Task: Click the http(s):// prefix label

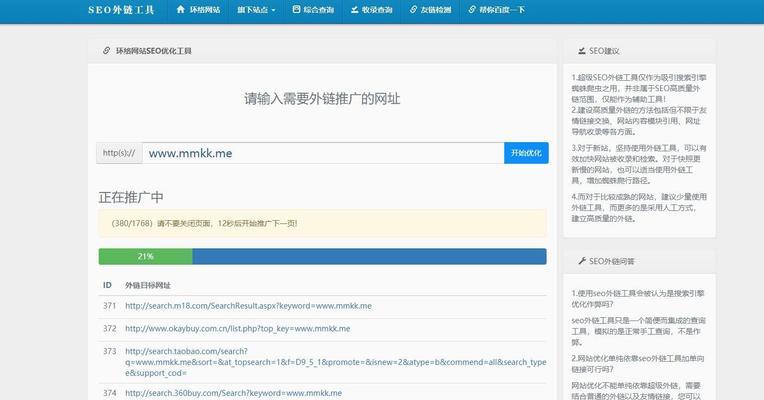Action: pyautogui.click(x=119, y=153)
